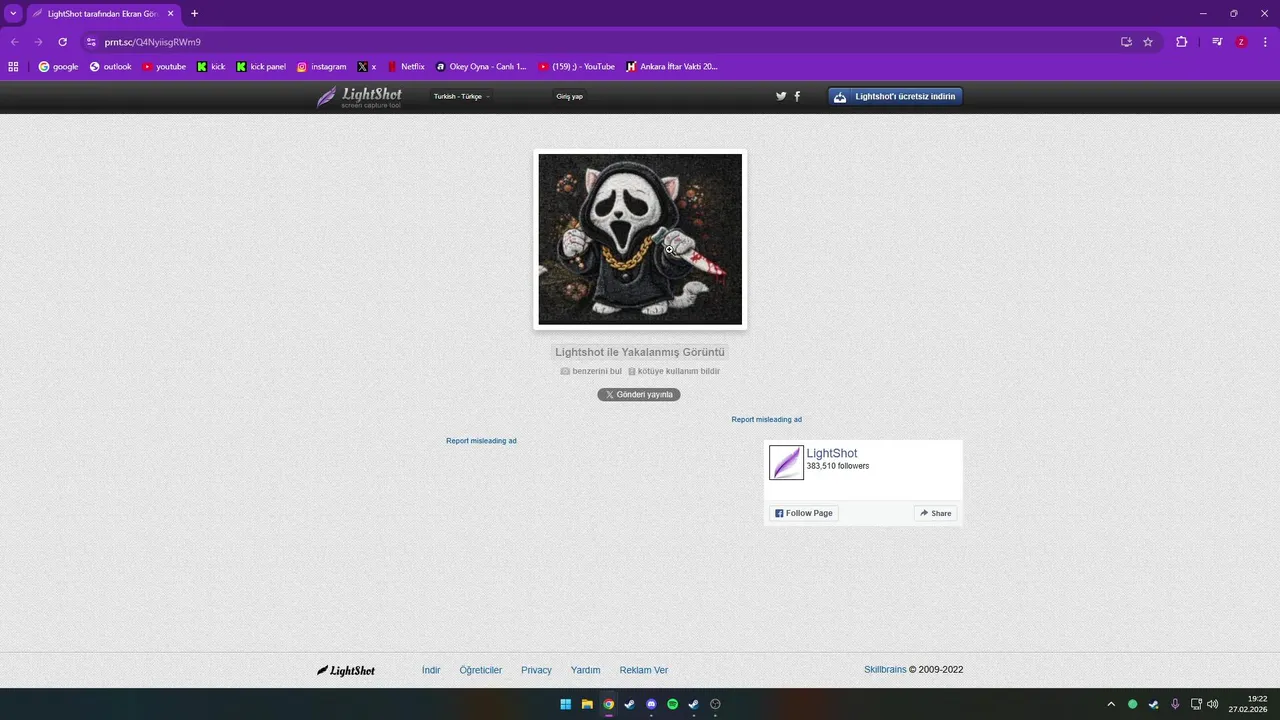Open the x bookmark
The width and height of the screenshot is (1280, 720).
point(367,67)
